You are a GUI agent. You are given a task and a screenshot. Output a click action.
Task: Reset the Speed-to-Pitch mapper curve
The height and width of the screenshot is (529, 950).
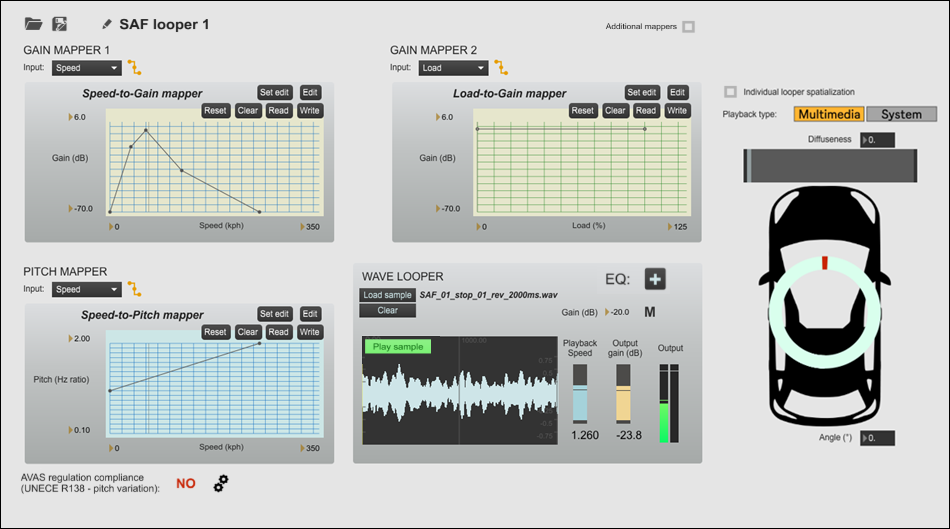[x=215, y=332]
